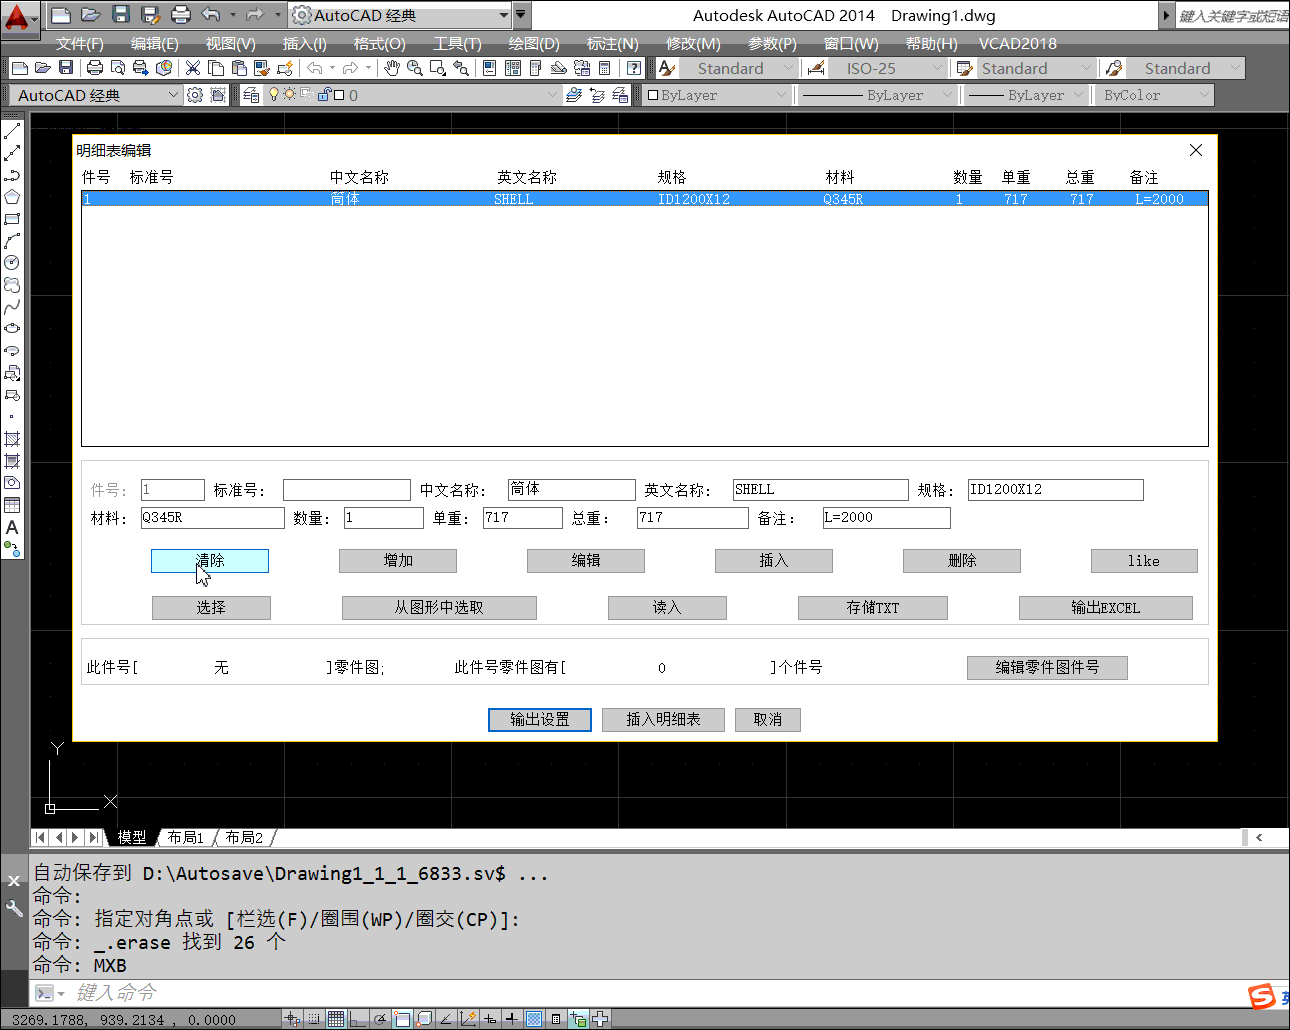Expand the layer list dropdown showing 0

point(553,95)
